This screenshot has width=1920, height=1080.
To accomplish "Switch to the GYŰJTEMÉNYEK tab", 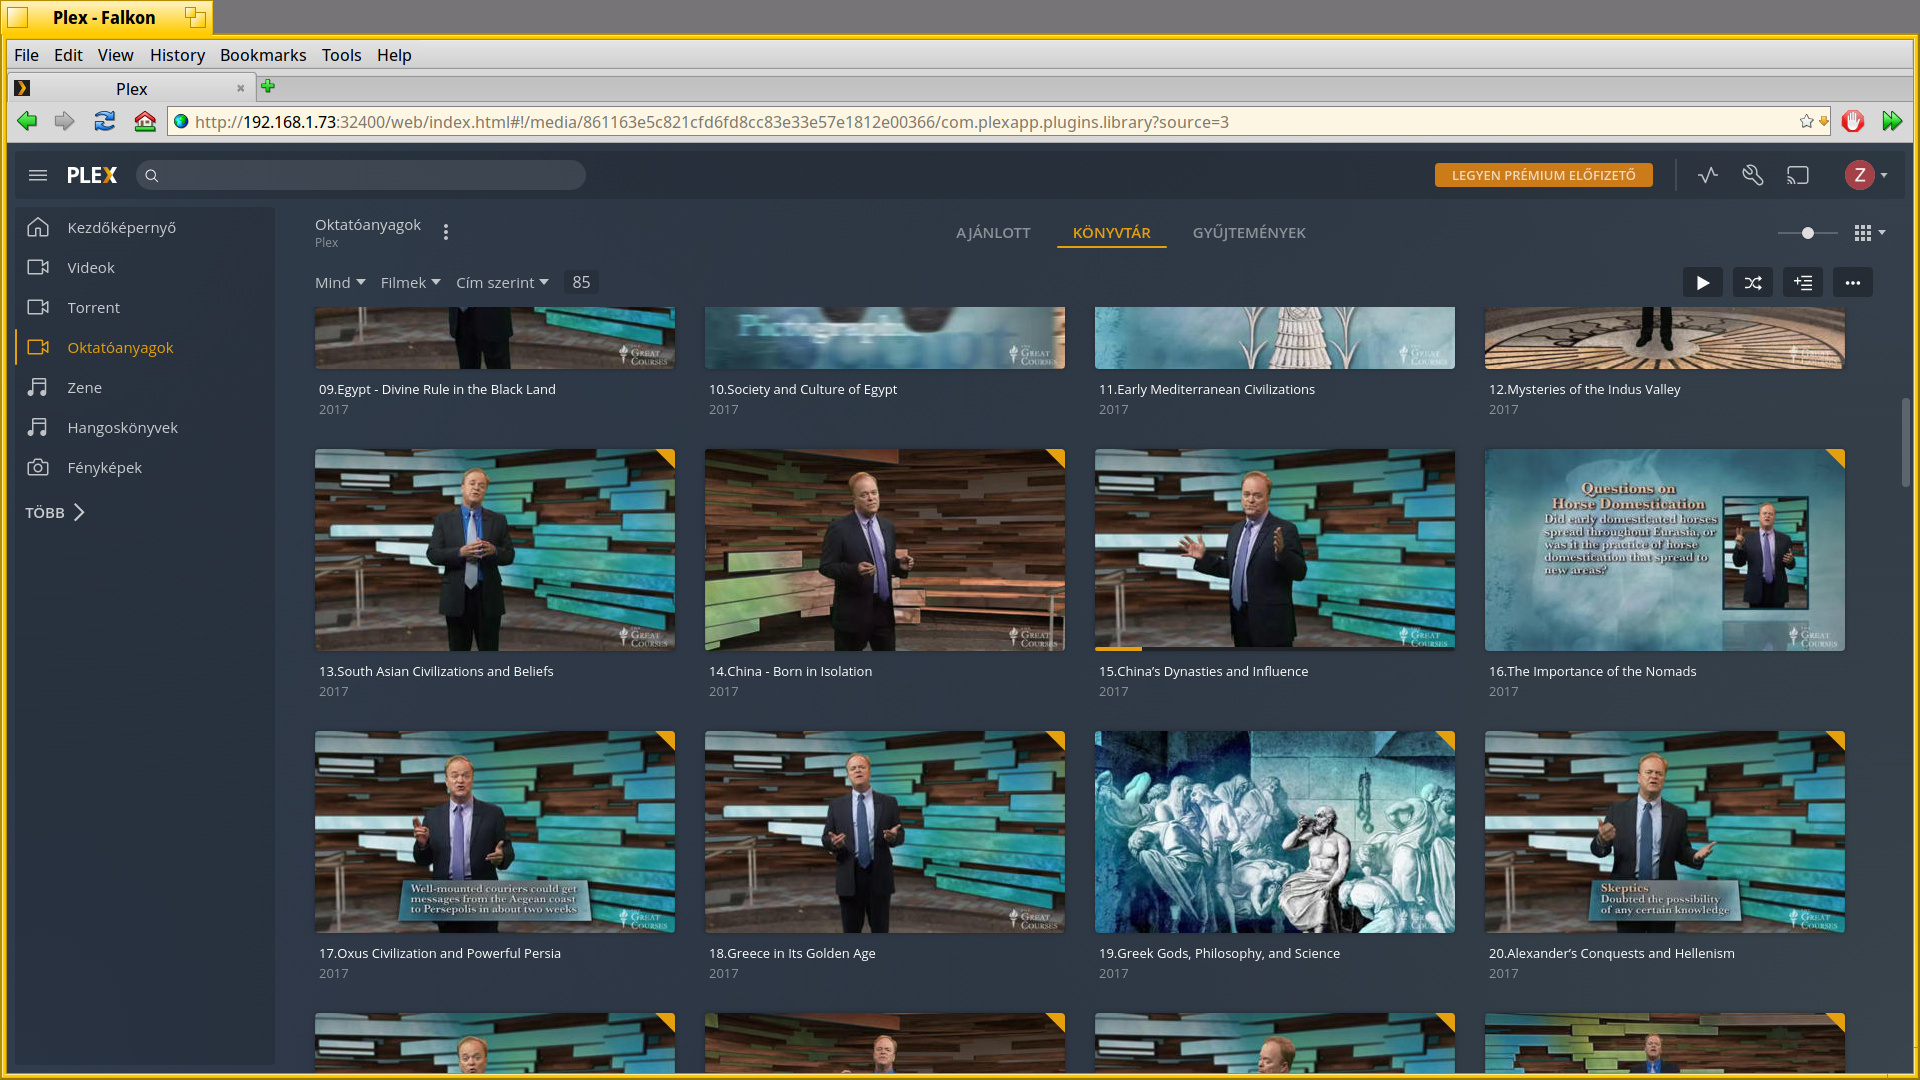I will (x=1249, y=233).
